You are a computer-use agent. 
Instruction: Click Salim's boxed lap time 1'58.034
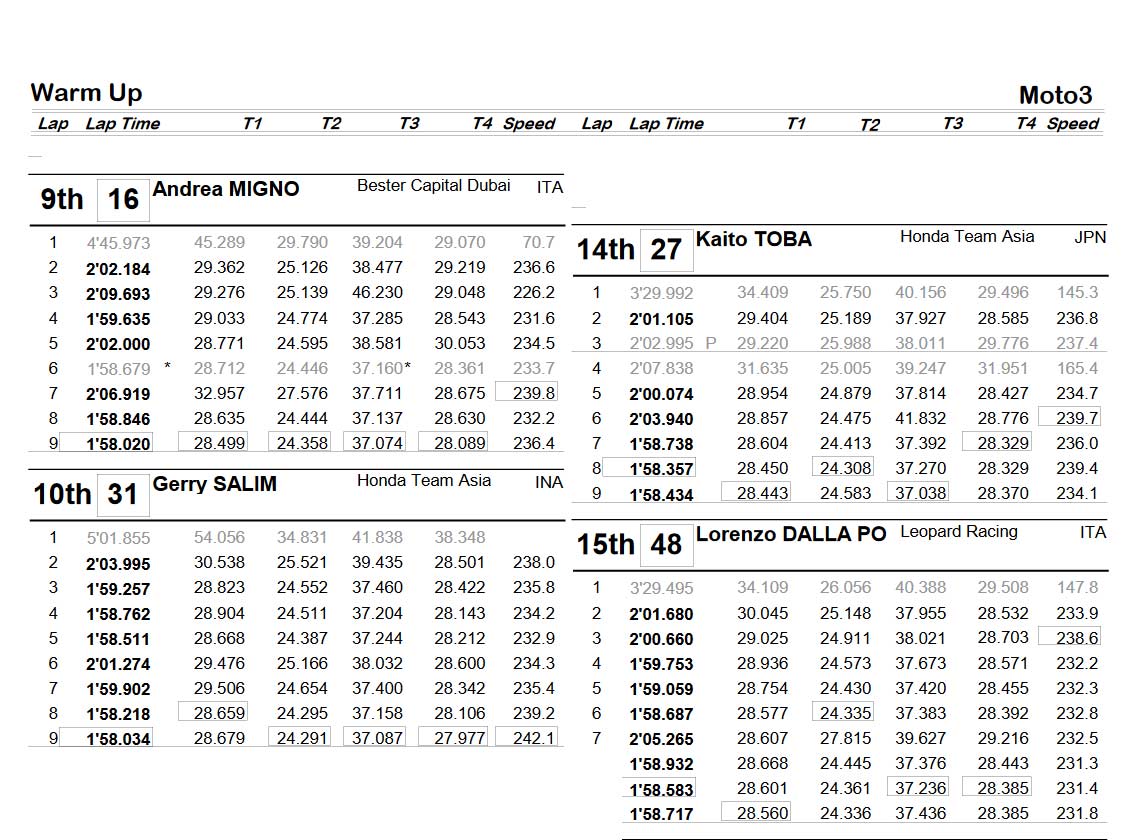(118, 739)
